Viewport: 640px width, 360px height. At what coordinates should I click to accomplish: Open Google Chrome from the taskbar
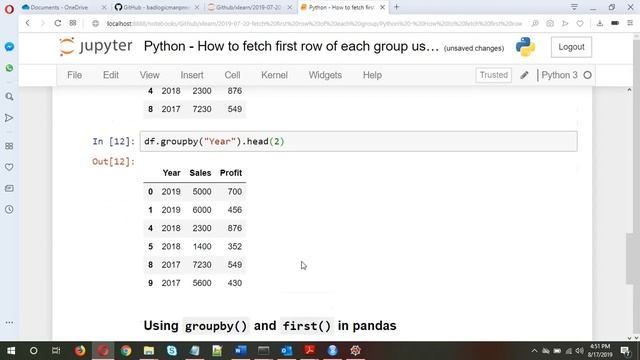click(x=126, y=351)
